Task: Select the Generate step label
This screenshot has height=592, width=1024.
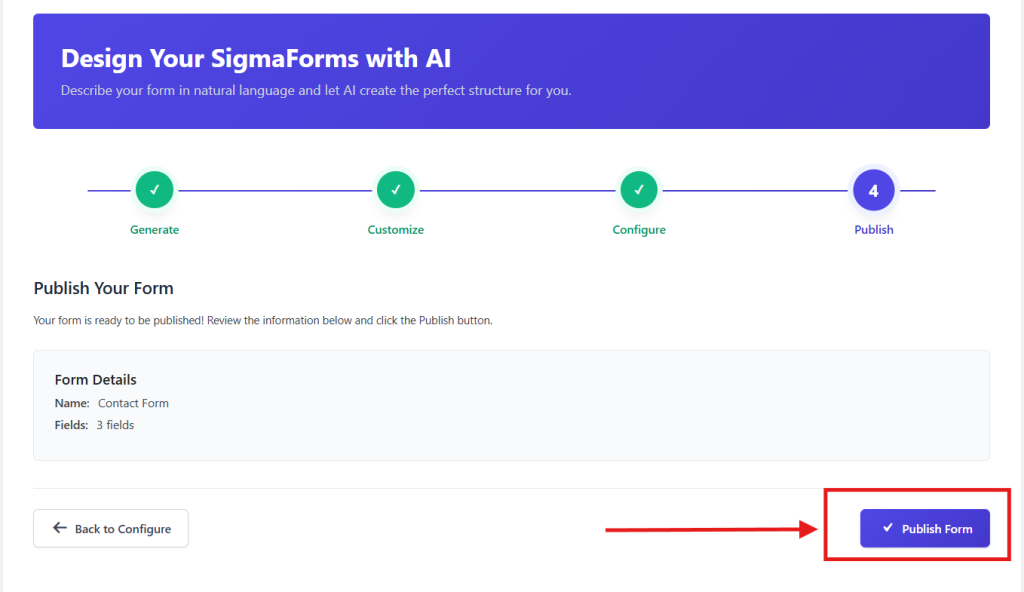Action: [x=154, y=229]
